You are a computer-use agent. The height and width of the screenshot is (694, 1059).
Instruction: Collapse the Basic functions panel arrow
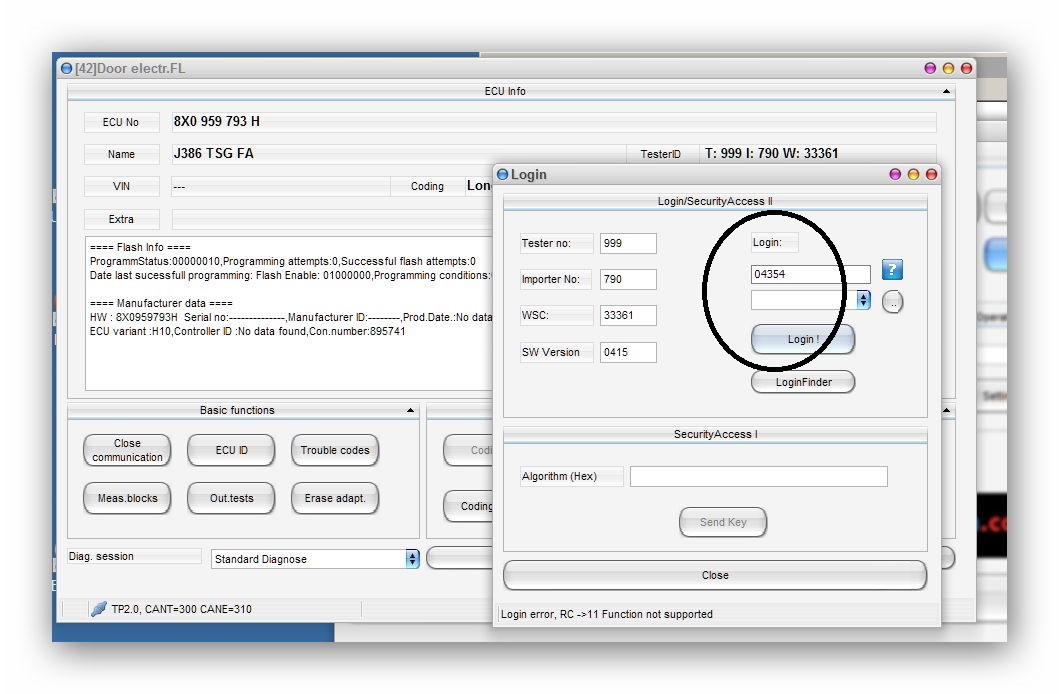pyautogui.click(x=410, y=410)
